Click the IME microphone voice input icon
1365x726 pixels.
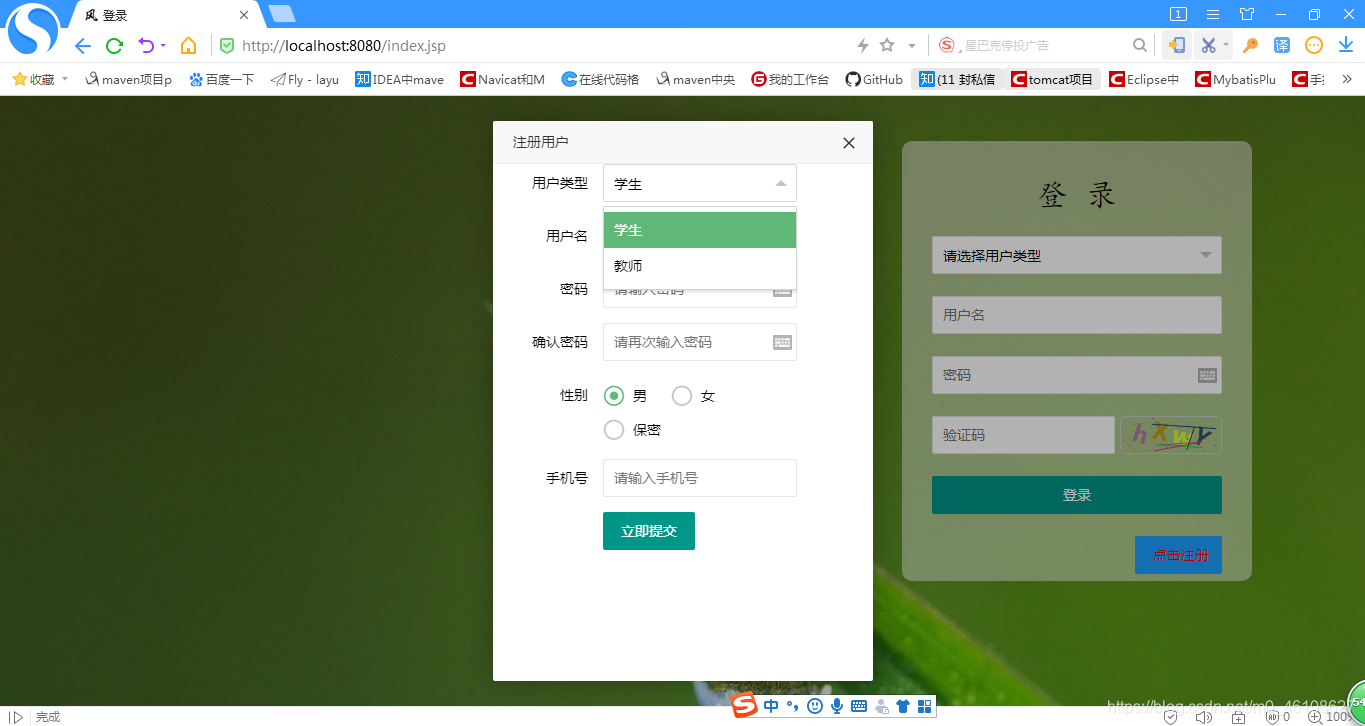tap(837, 706)
